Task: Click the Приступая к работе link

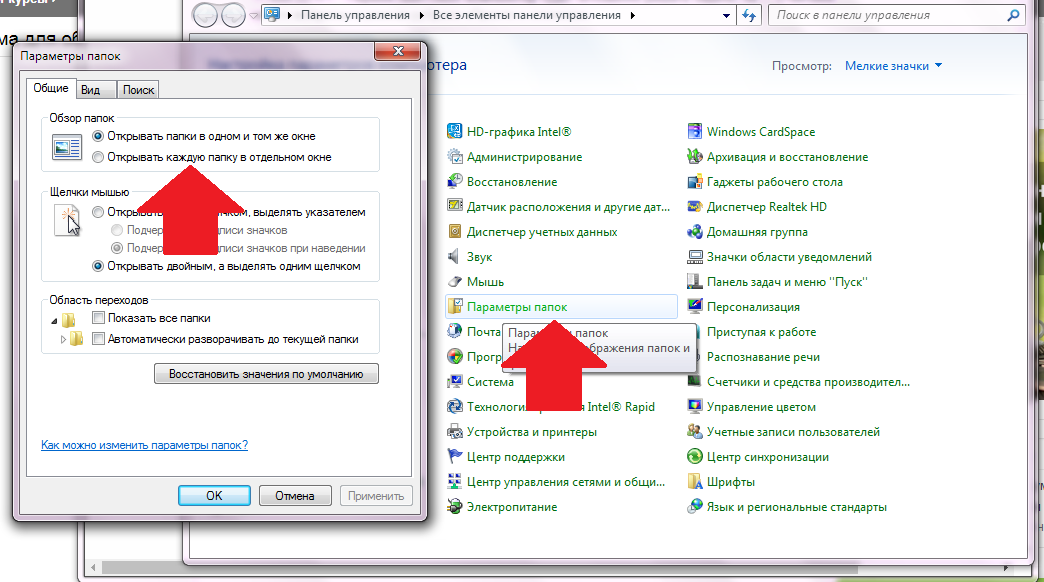Action: point(761,332)
